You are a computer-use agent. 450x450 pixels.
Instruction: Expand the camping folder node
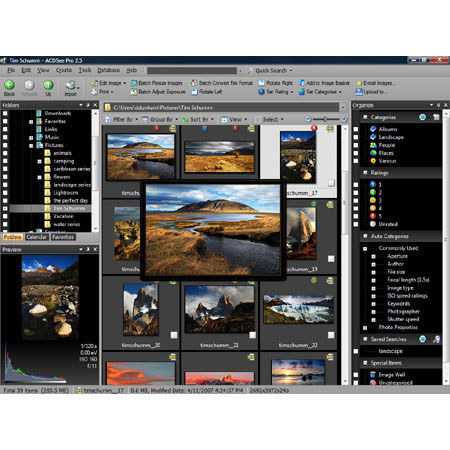click(39, 161)
